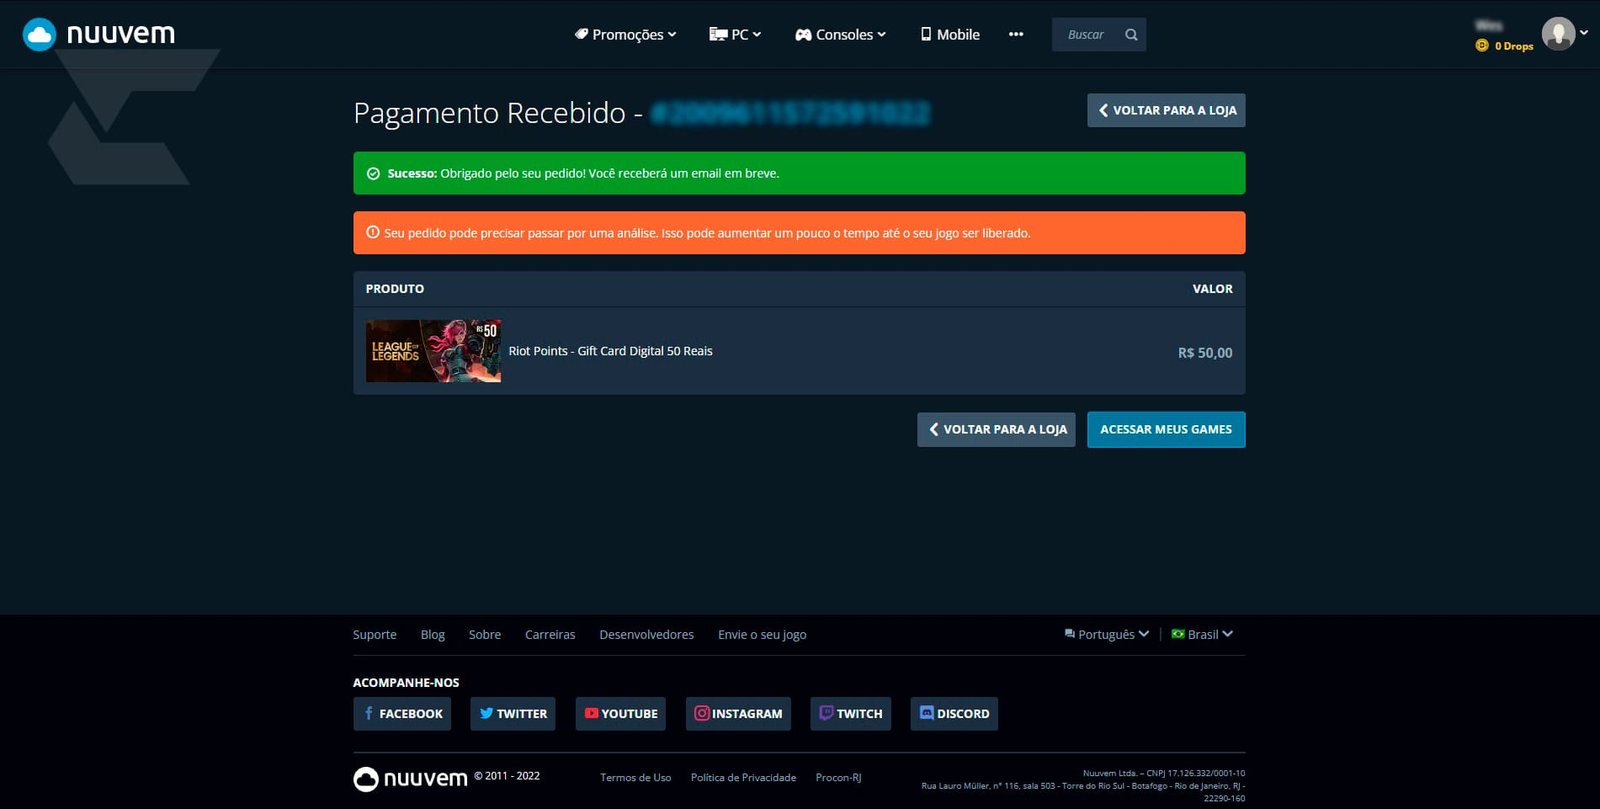Open the Sobre footer link
1600x809 pixels.
click(x=485, y=634)
